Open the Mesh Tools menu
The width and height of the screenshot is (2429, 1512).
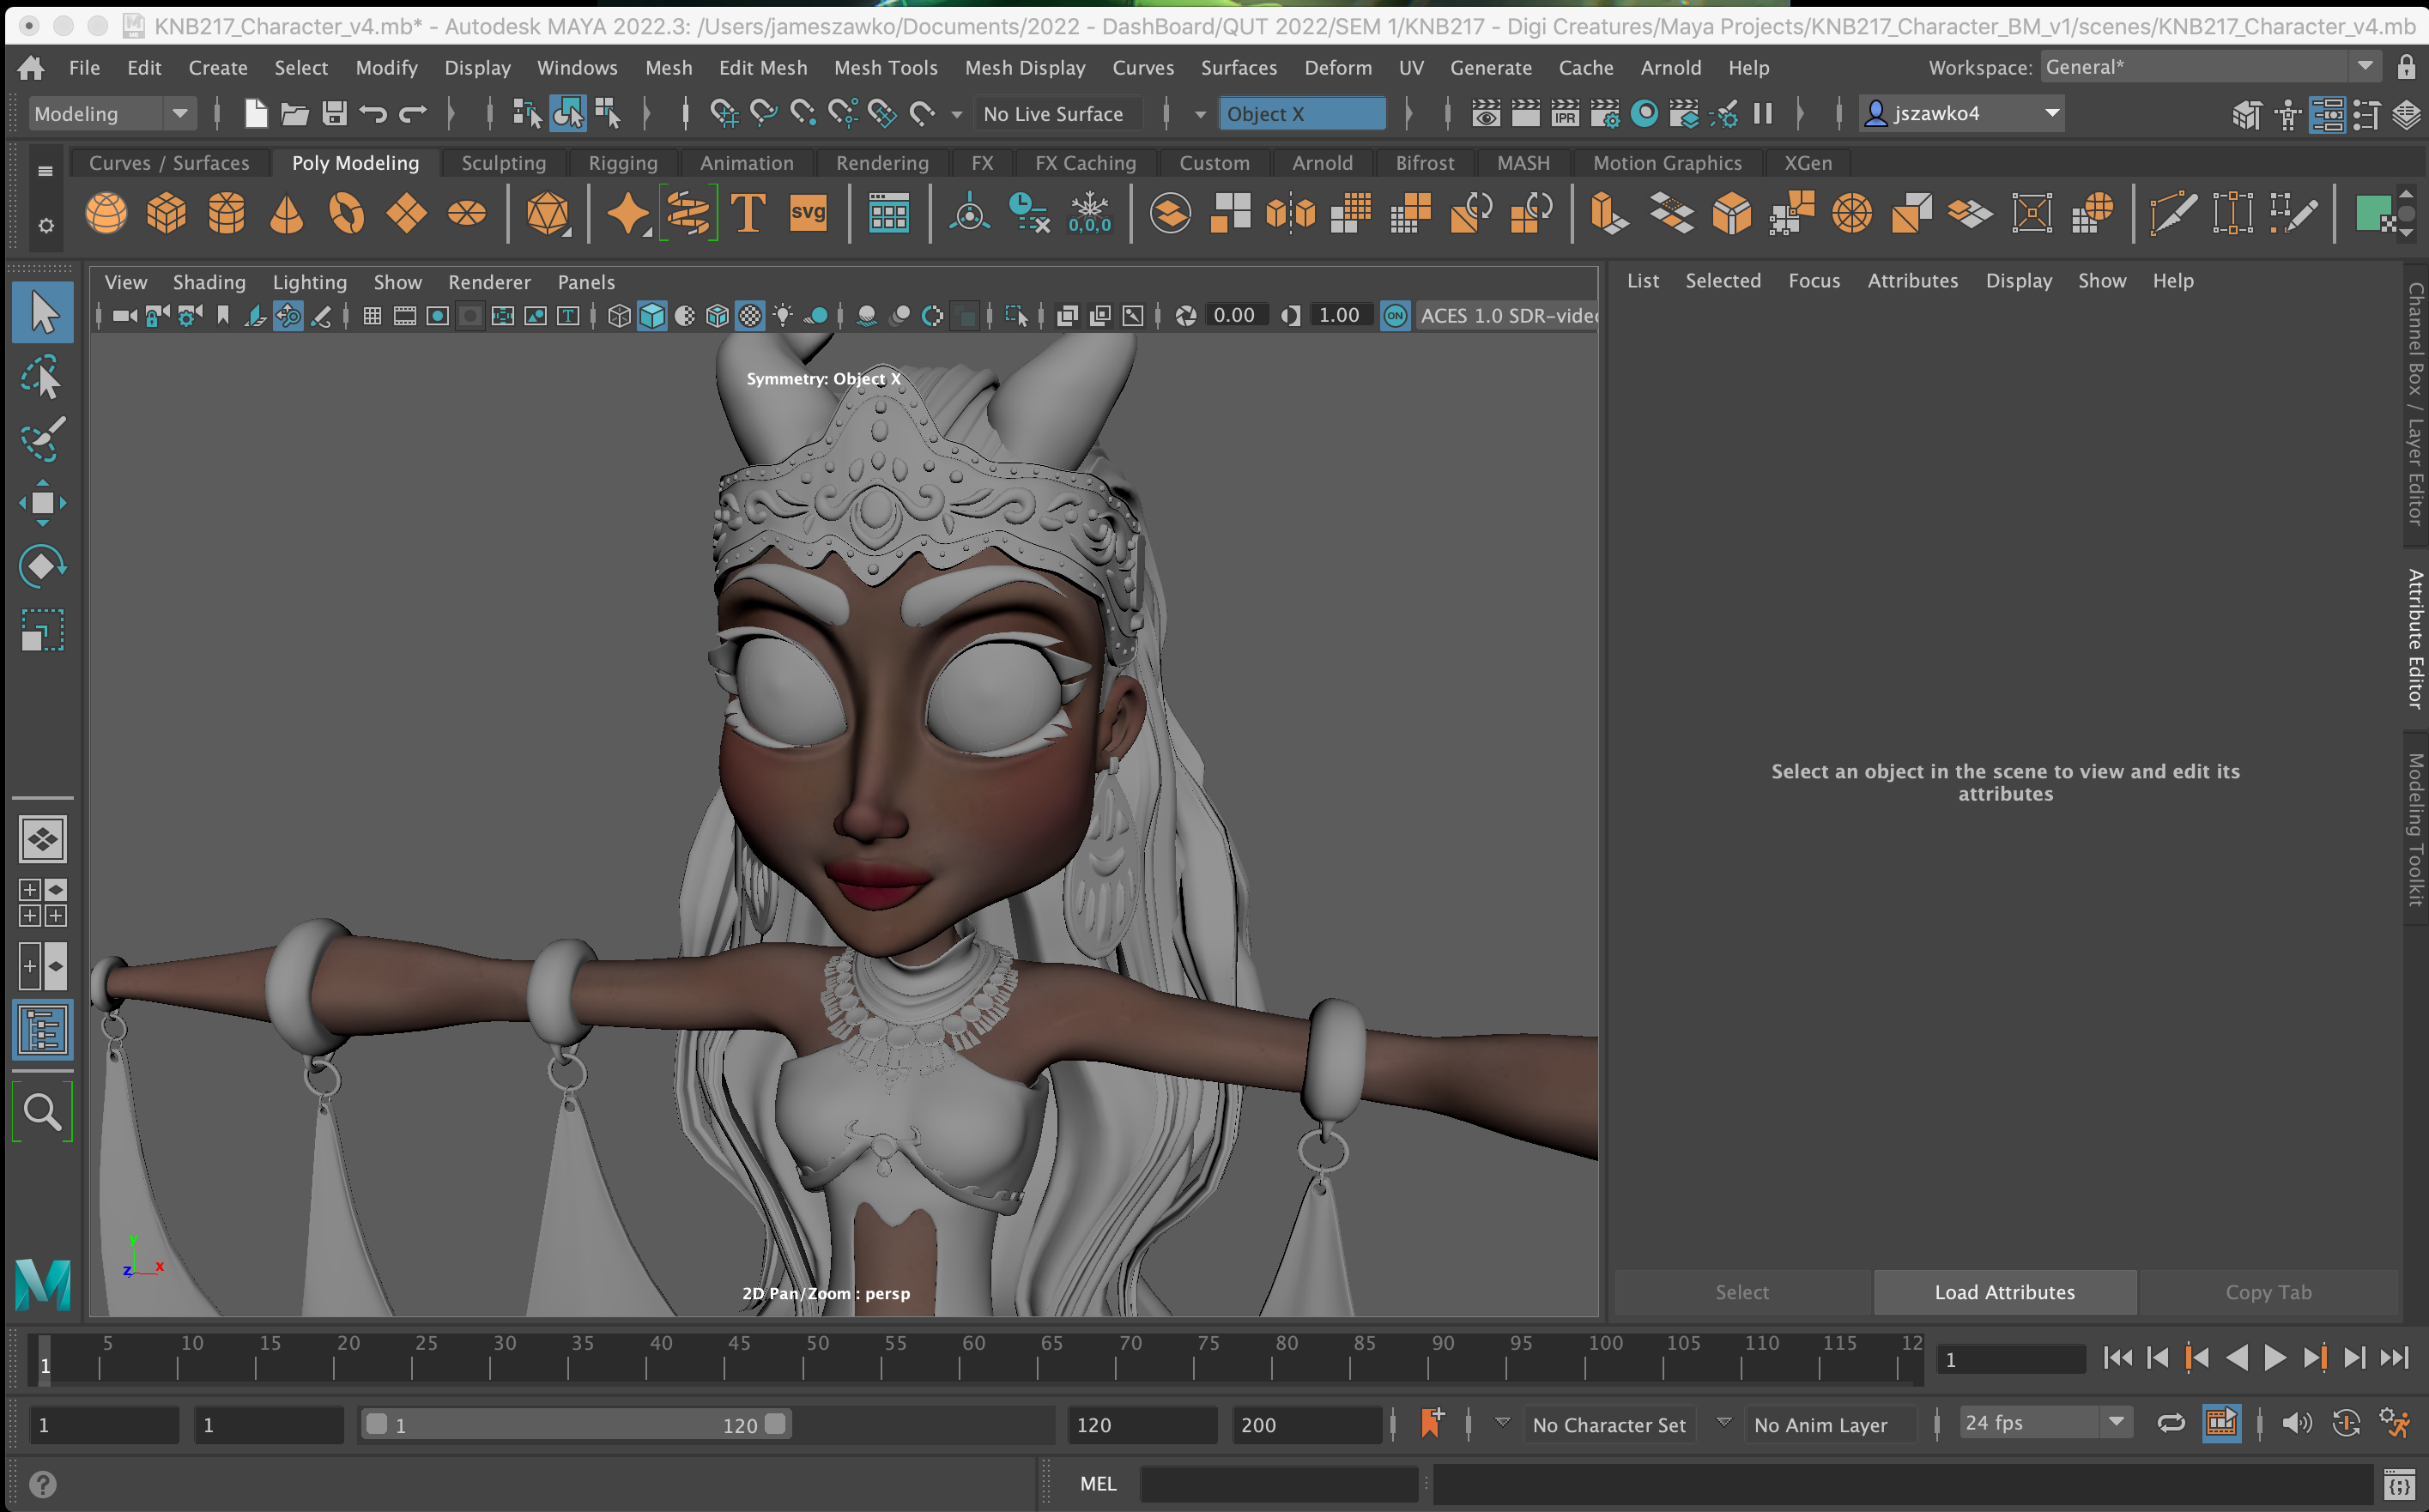(885, 67)
